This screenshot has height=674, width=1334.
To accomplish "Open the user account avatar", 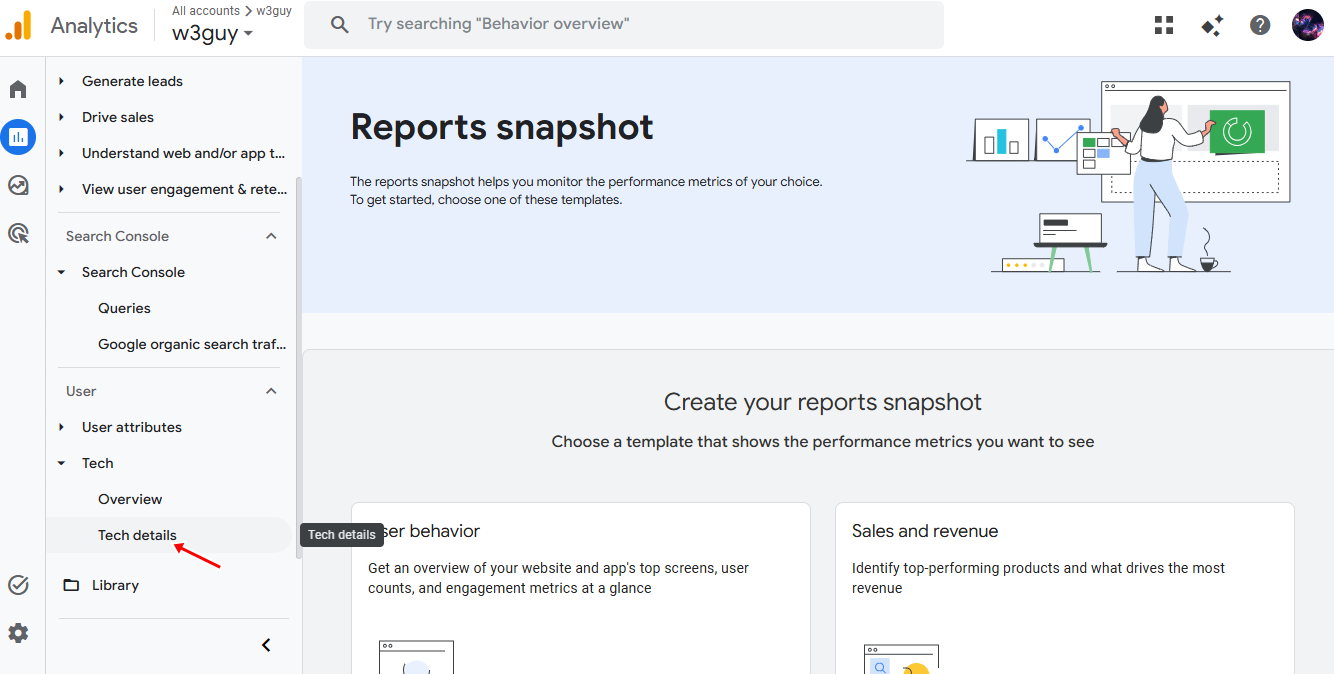I will coord(1308,25).
